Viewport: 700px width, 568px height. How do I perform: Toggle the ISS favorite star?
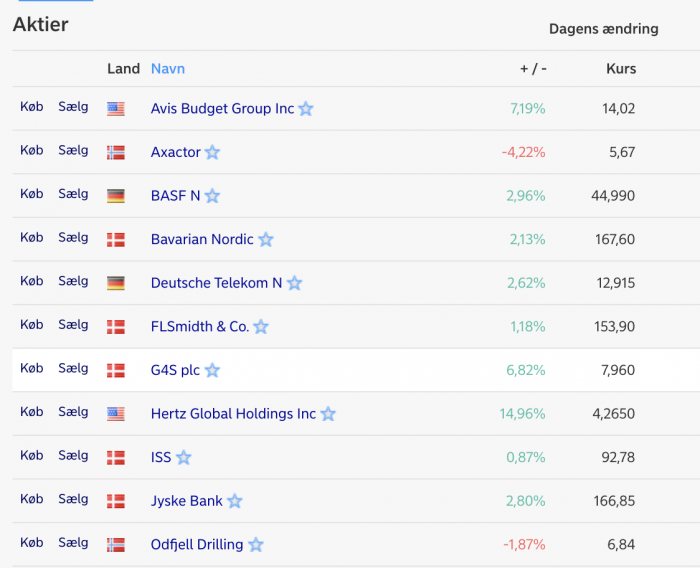(x=183, y=457)
